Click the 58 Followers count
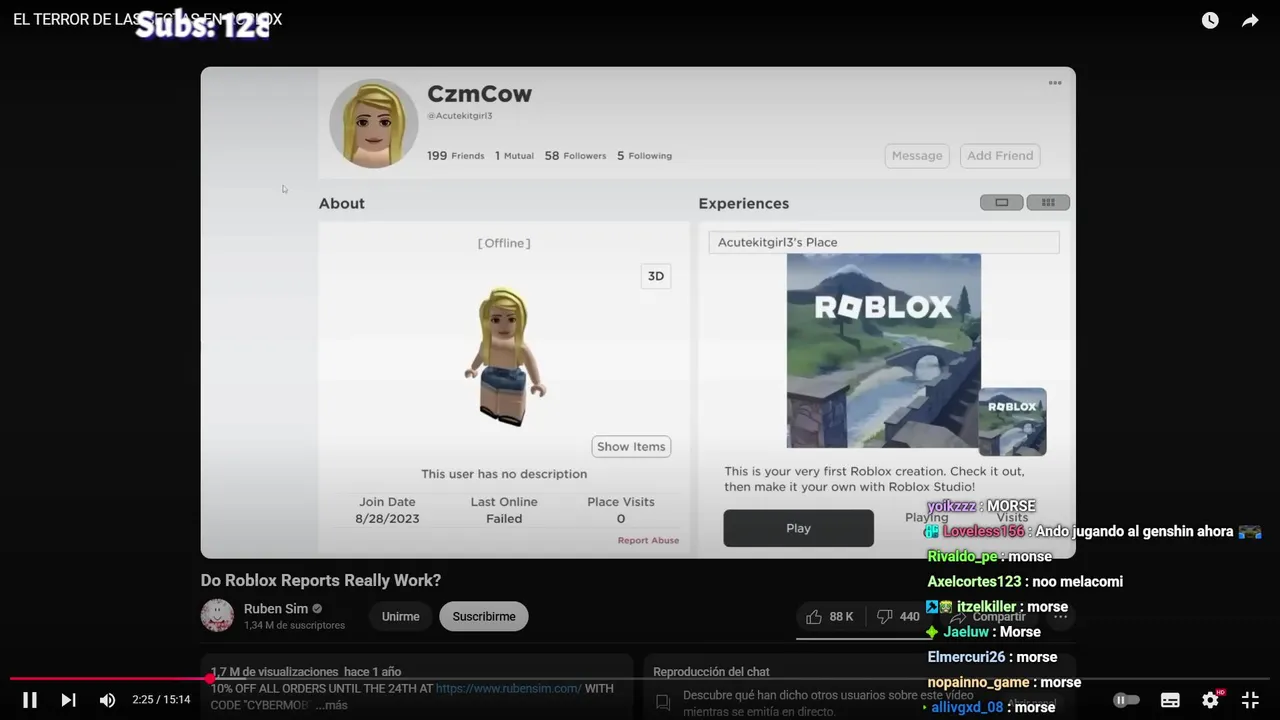The image size is (1280, 720). [x=575, y=156]
